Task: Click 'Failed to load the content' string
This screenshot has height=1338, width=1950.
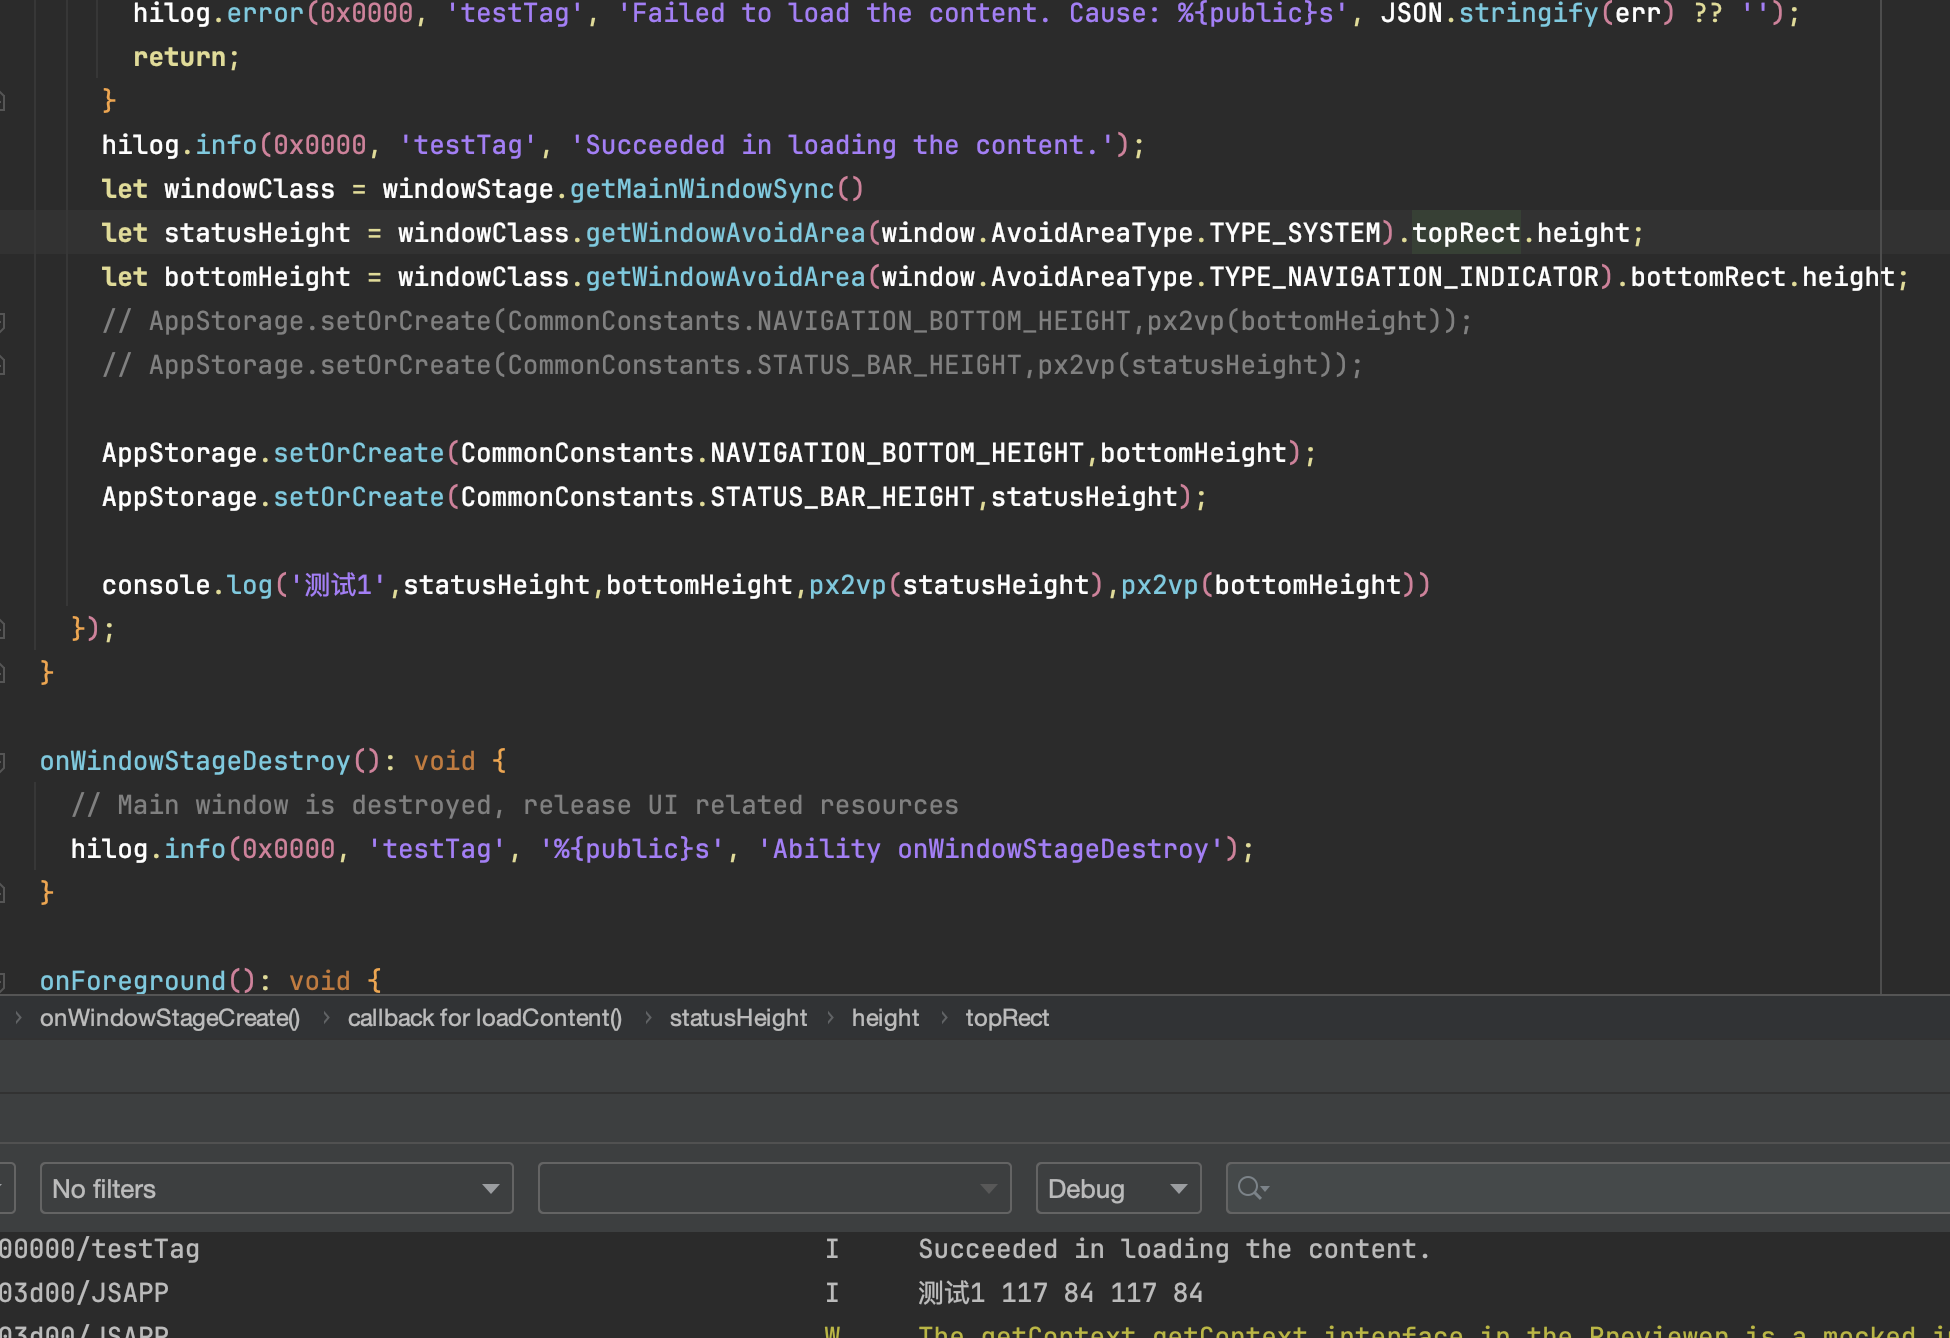Action: point(983,14)
